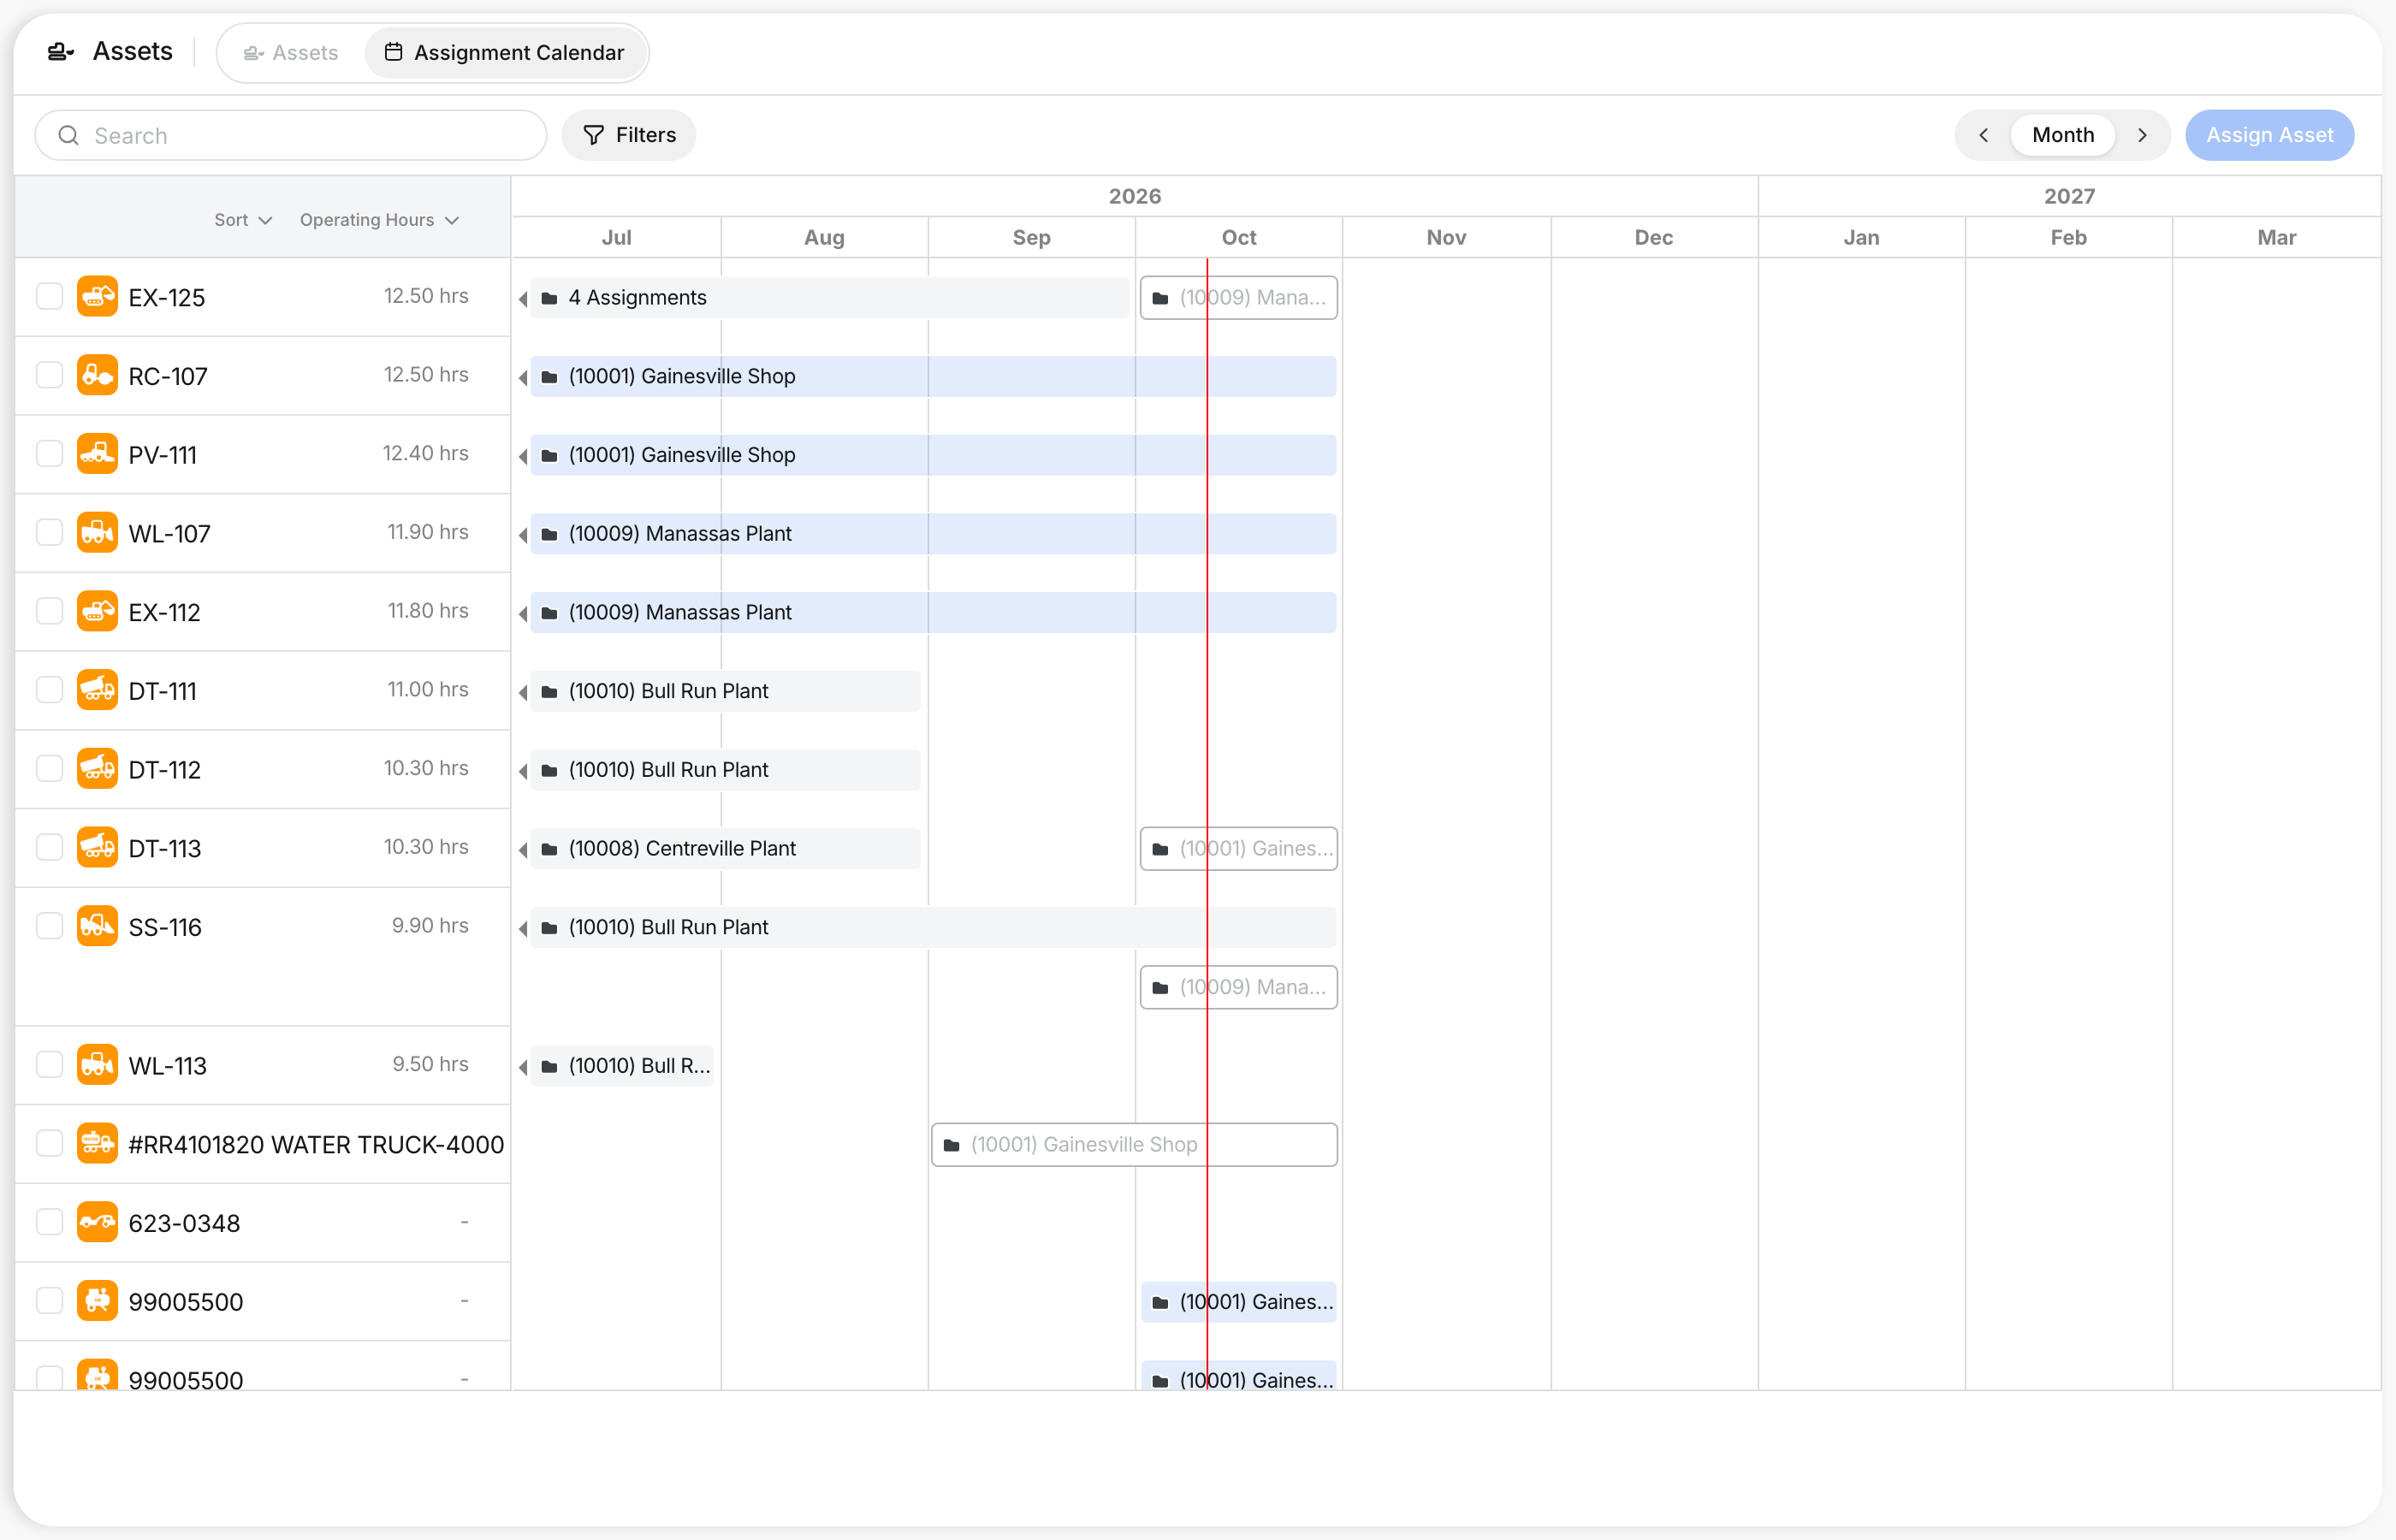Click the WATER TRUCK-4000 asset icon

click(x=97, y=1144)
